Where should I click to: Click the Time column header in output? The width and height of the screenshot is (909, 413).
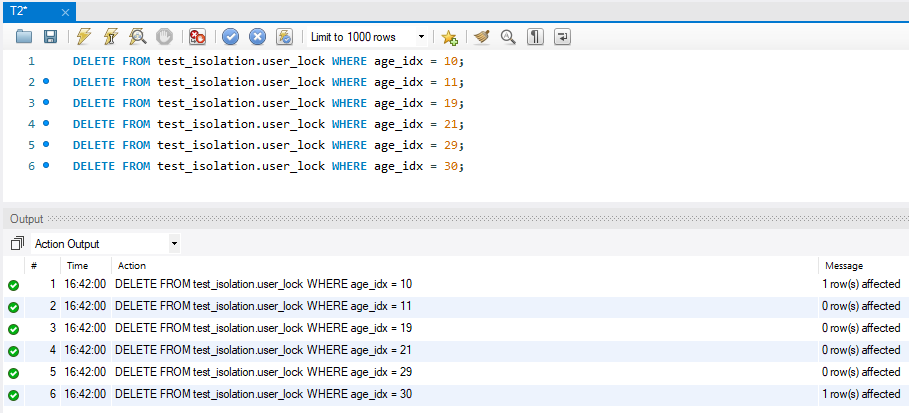(x=86, y=266)
